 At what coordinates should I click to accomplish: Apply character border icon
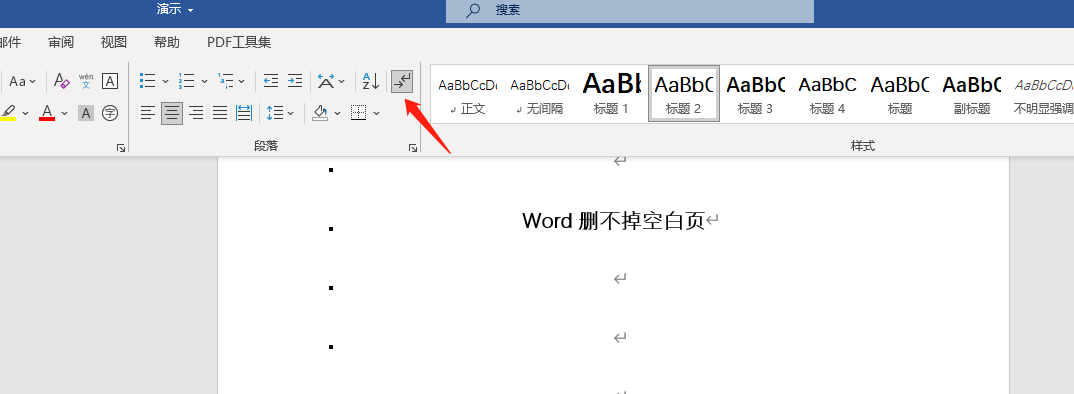click(110, 82)
